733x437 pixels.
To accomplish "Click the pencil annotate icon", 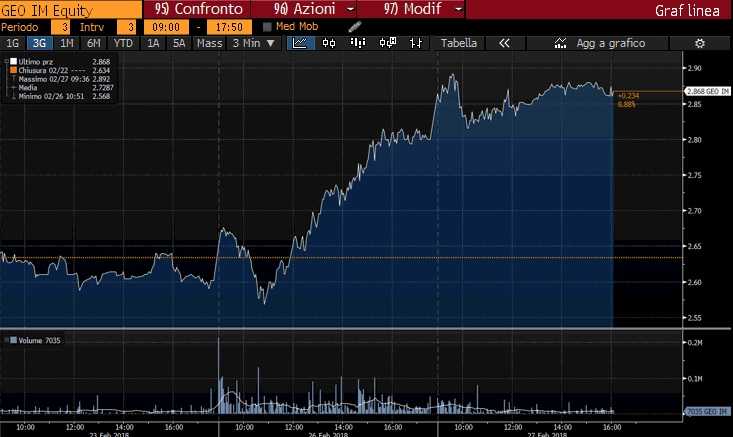I will (355, 27).
